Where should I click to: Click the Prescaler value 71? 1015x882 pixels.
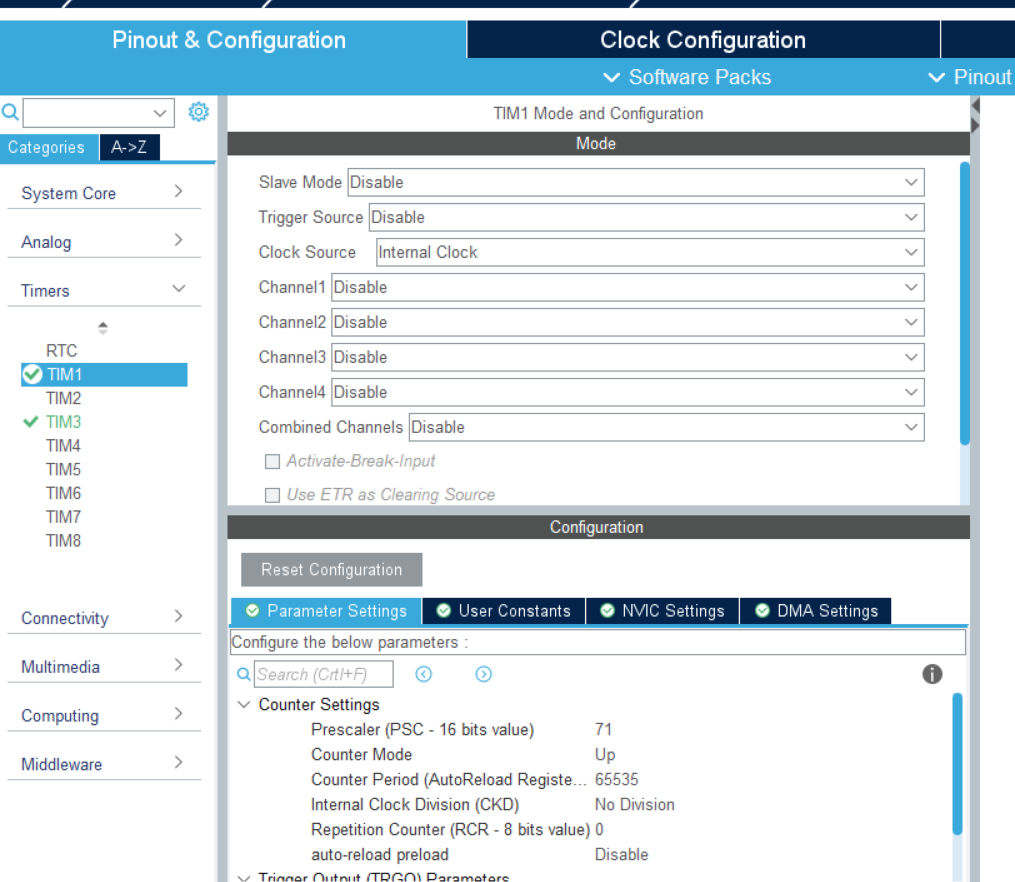coord(603,729)
